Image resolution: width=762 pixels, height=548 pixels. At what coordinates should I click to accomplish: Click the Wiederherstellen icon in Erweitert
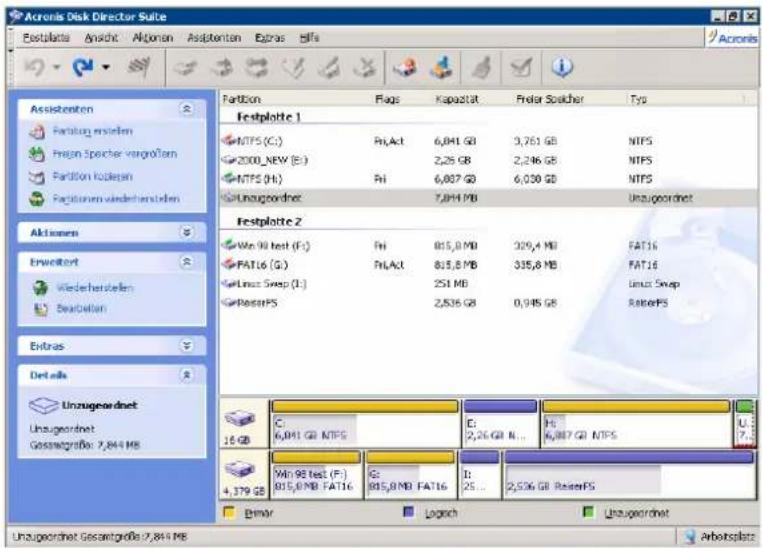40,288
